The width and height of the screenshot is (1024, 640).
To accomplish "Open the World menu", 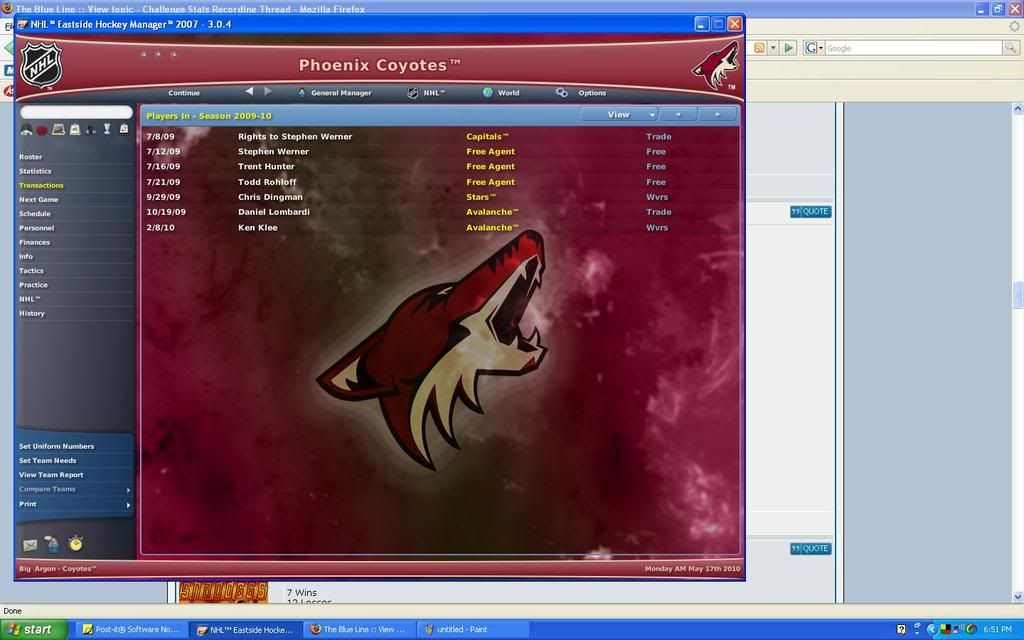I will (509, 93).
